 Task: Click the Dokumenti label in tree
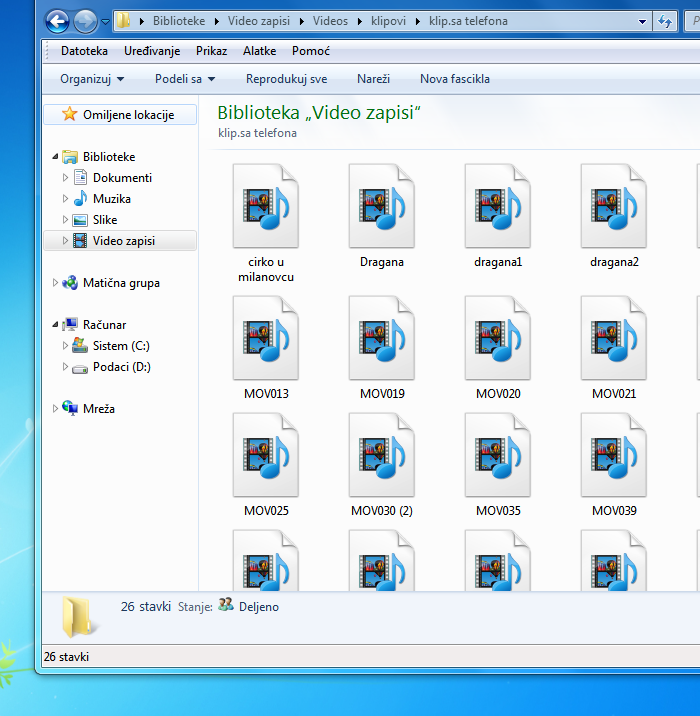coord(122,178)
